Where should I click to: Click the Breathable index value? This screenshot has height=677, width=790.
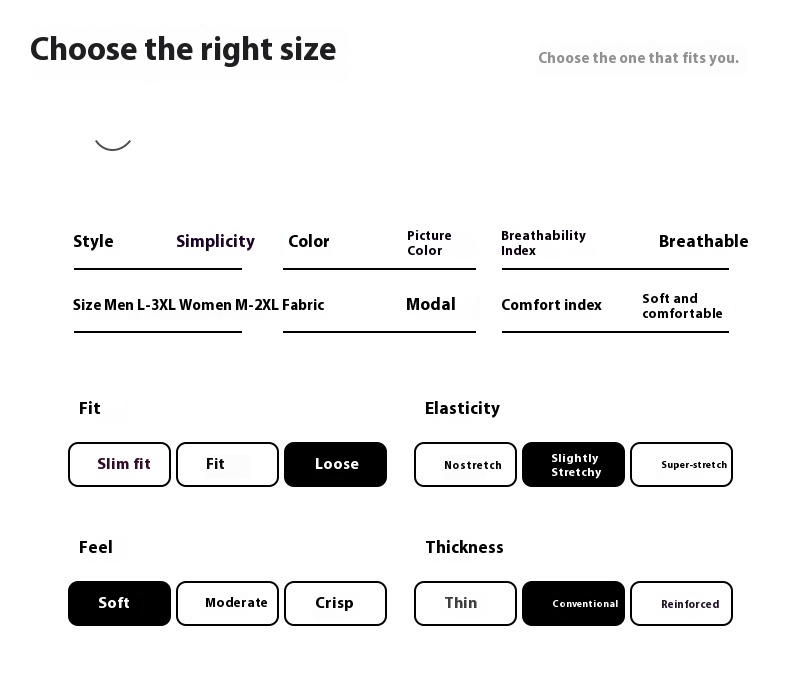(703, 241)
